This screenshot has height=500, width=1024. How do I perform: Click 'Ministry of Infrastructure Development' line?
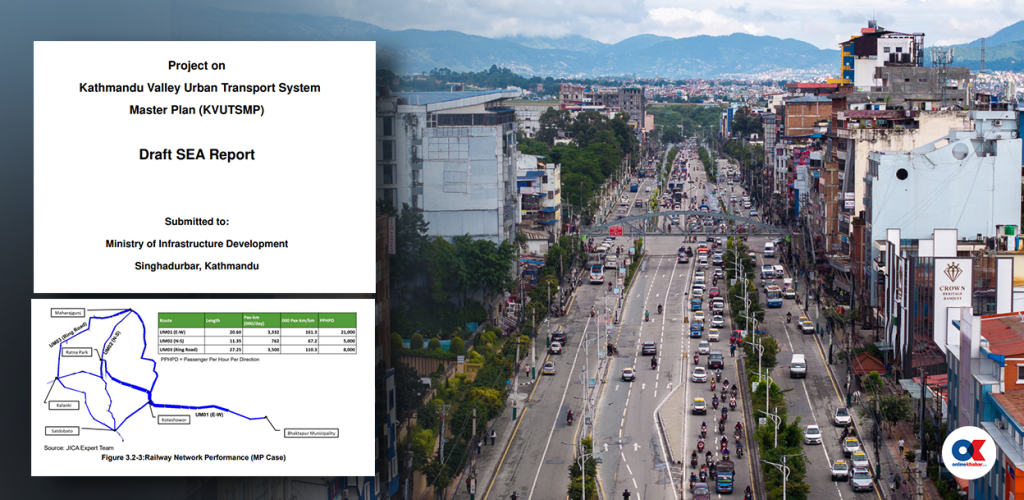[197, 243]
